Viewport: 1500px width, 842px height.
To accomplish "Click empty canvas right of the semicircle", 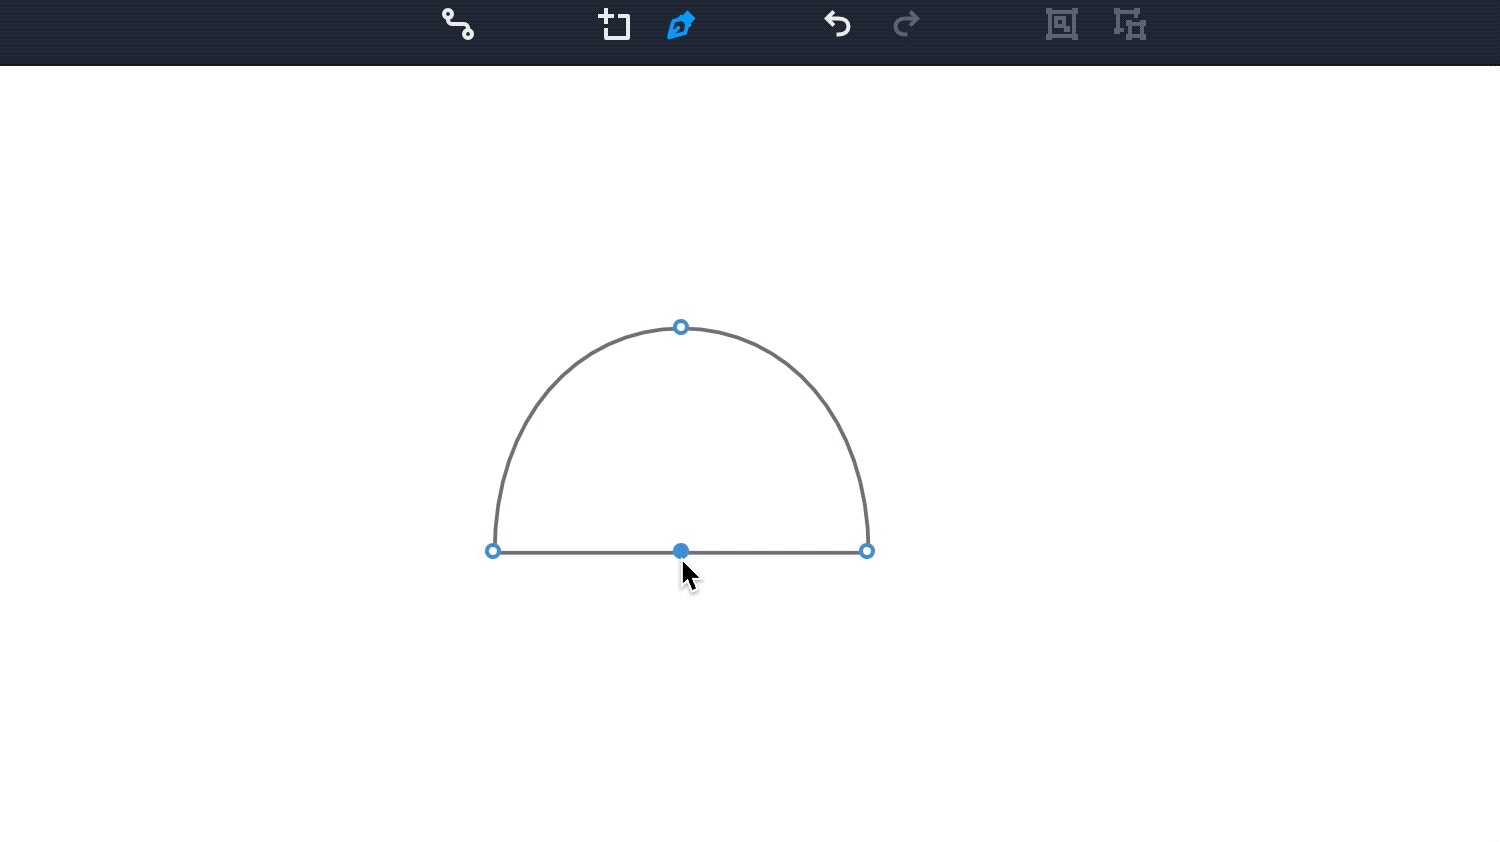I will point(1150,450).
